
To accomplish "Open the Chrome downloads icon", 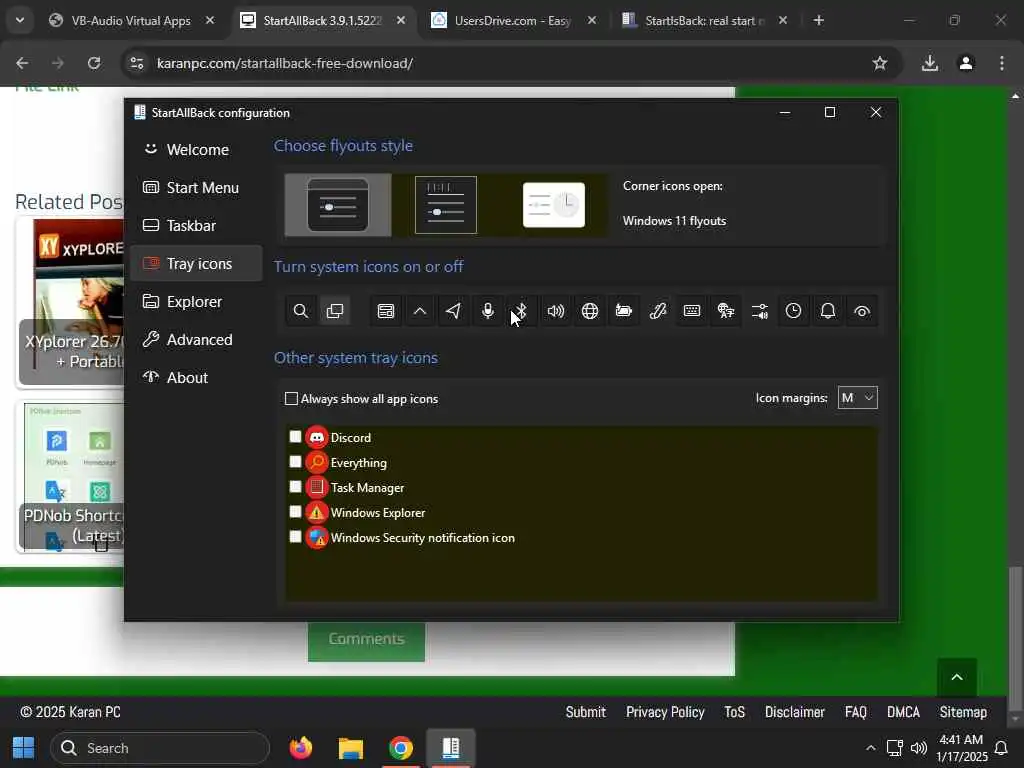I will point(929,63).
